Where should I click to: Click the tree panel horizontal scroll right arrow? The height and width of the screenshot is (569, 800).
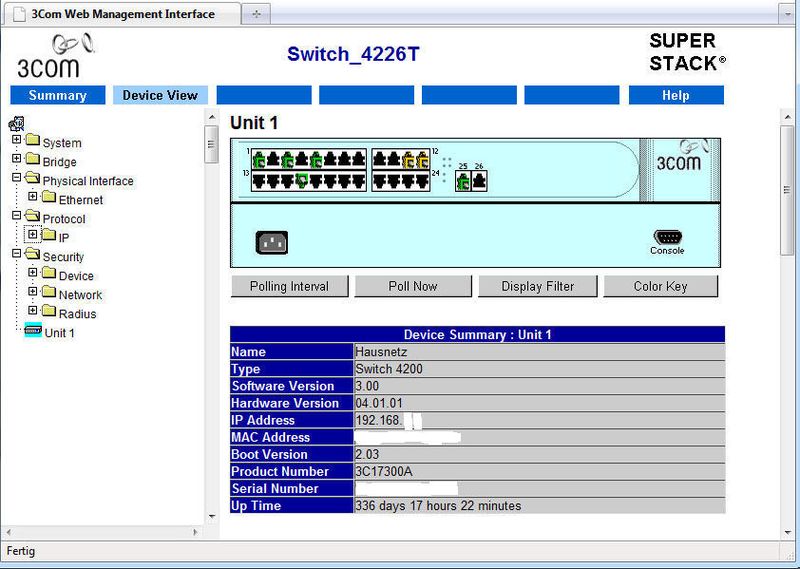[x=195, y=532]
